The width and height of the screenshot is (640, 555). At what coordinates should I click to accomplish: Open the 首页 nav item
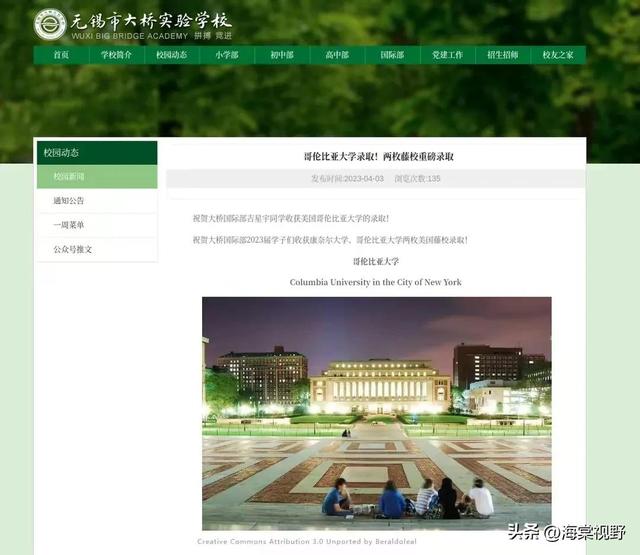pos(61,55)
